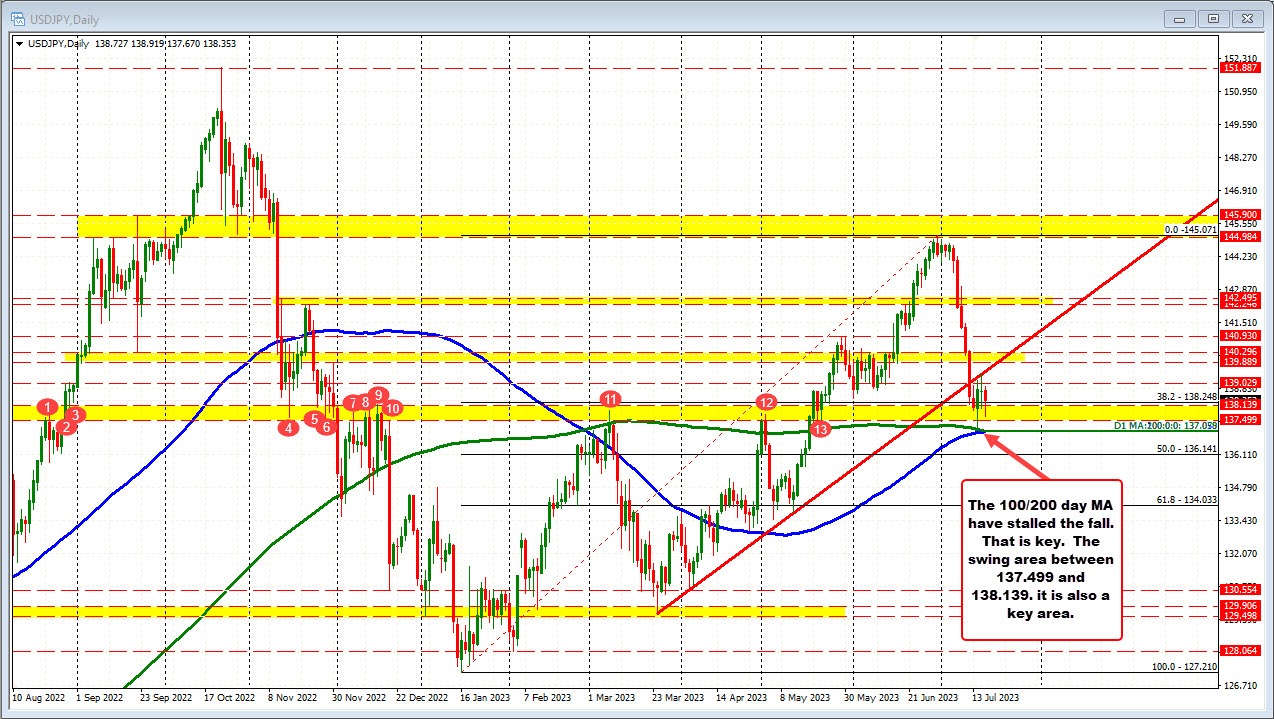Viewport: 1274px width, 719px height.
Task: Click the chart icon in the USDJPY title bar
Action: (x=18, y=18)
